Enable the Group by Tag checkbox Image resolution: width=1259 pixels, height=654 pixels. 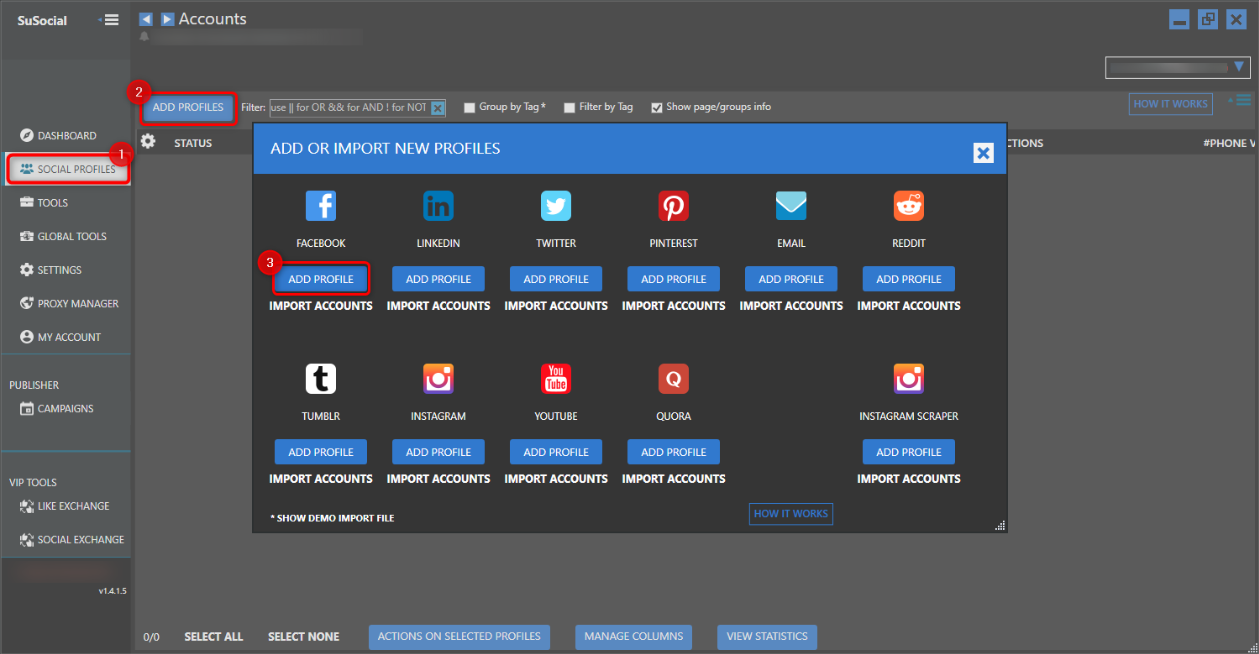point(469,108)
